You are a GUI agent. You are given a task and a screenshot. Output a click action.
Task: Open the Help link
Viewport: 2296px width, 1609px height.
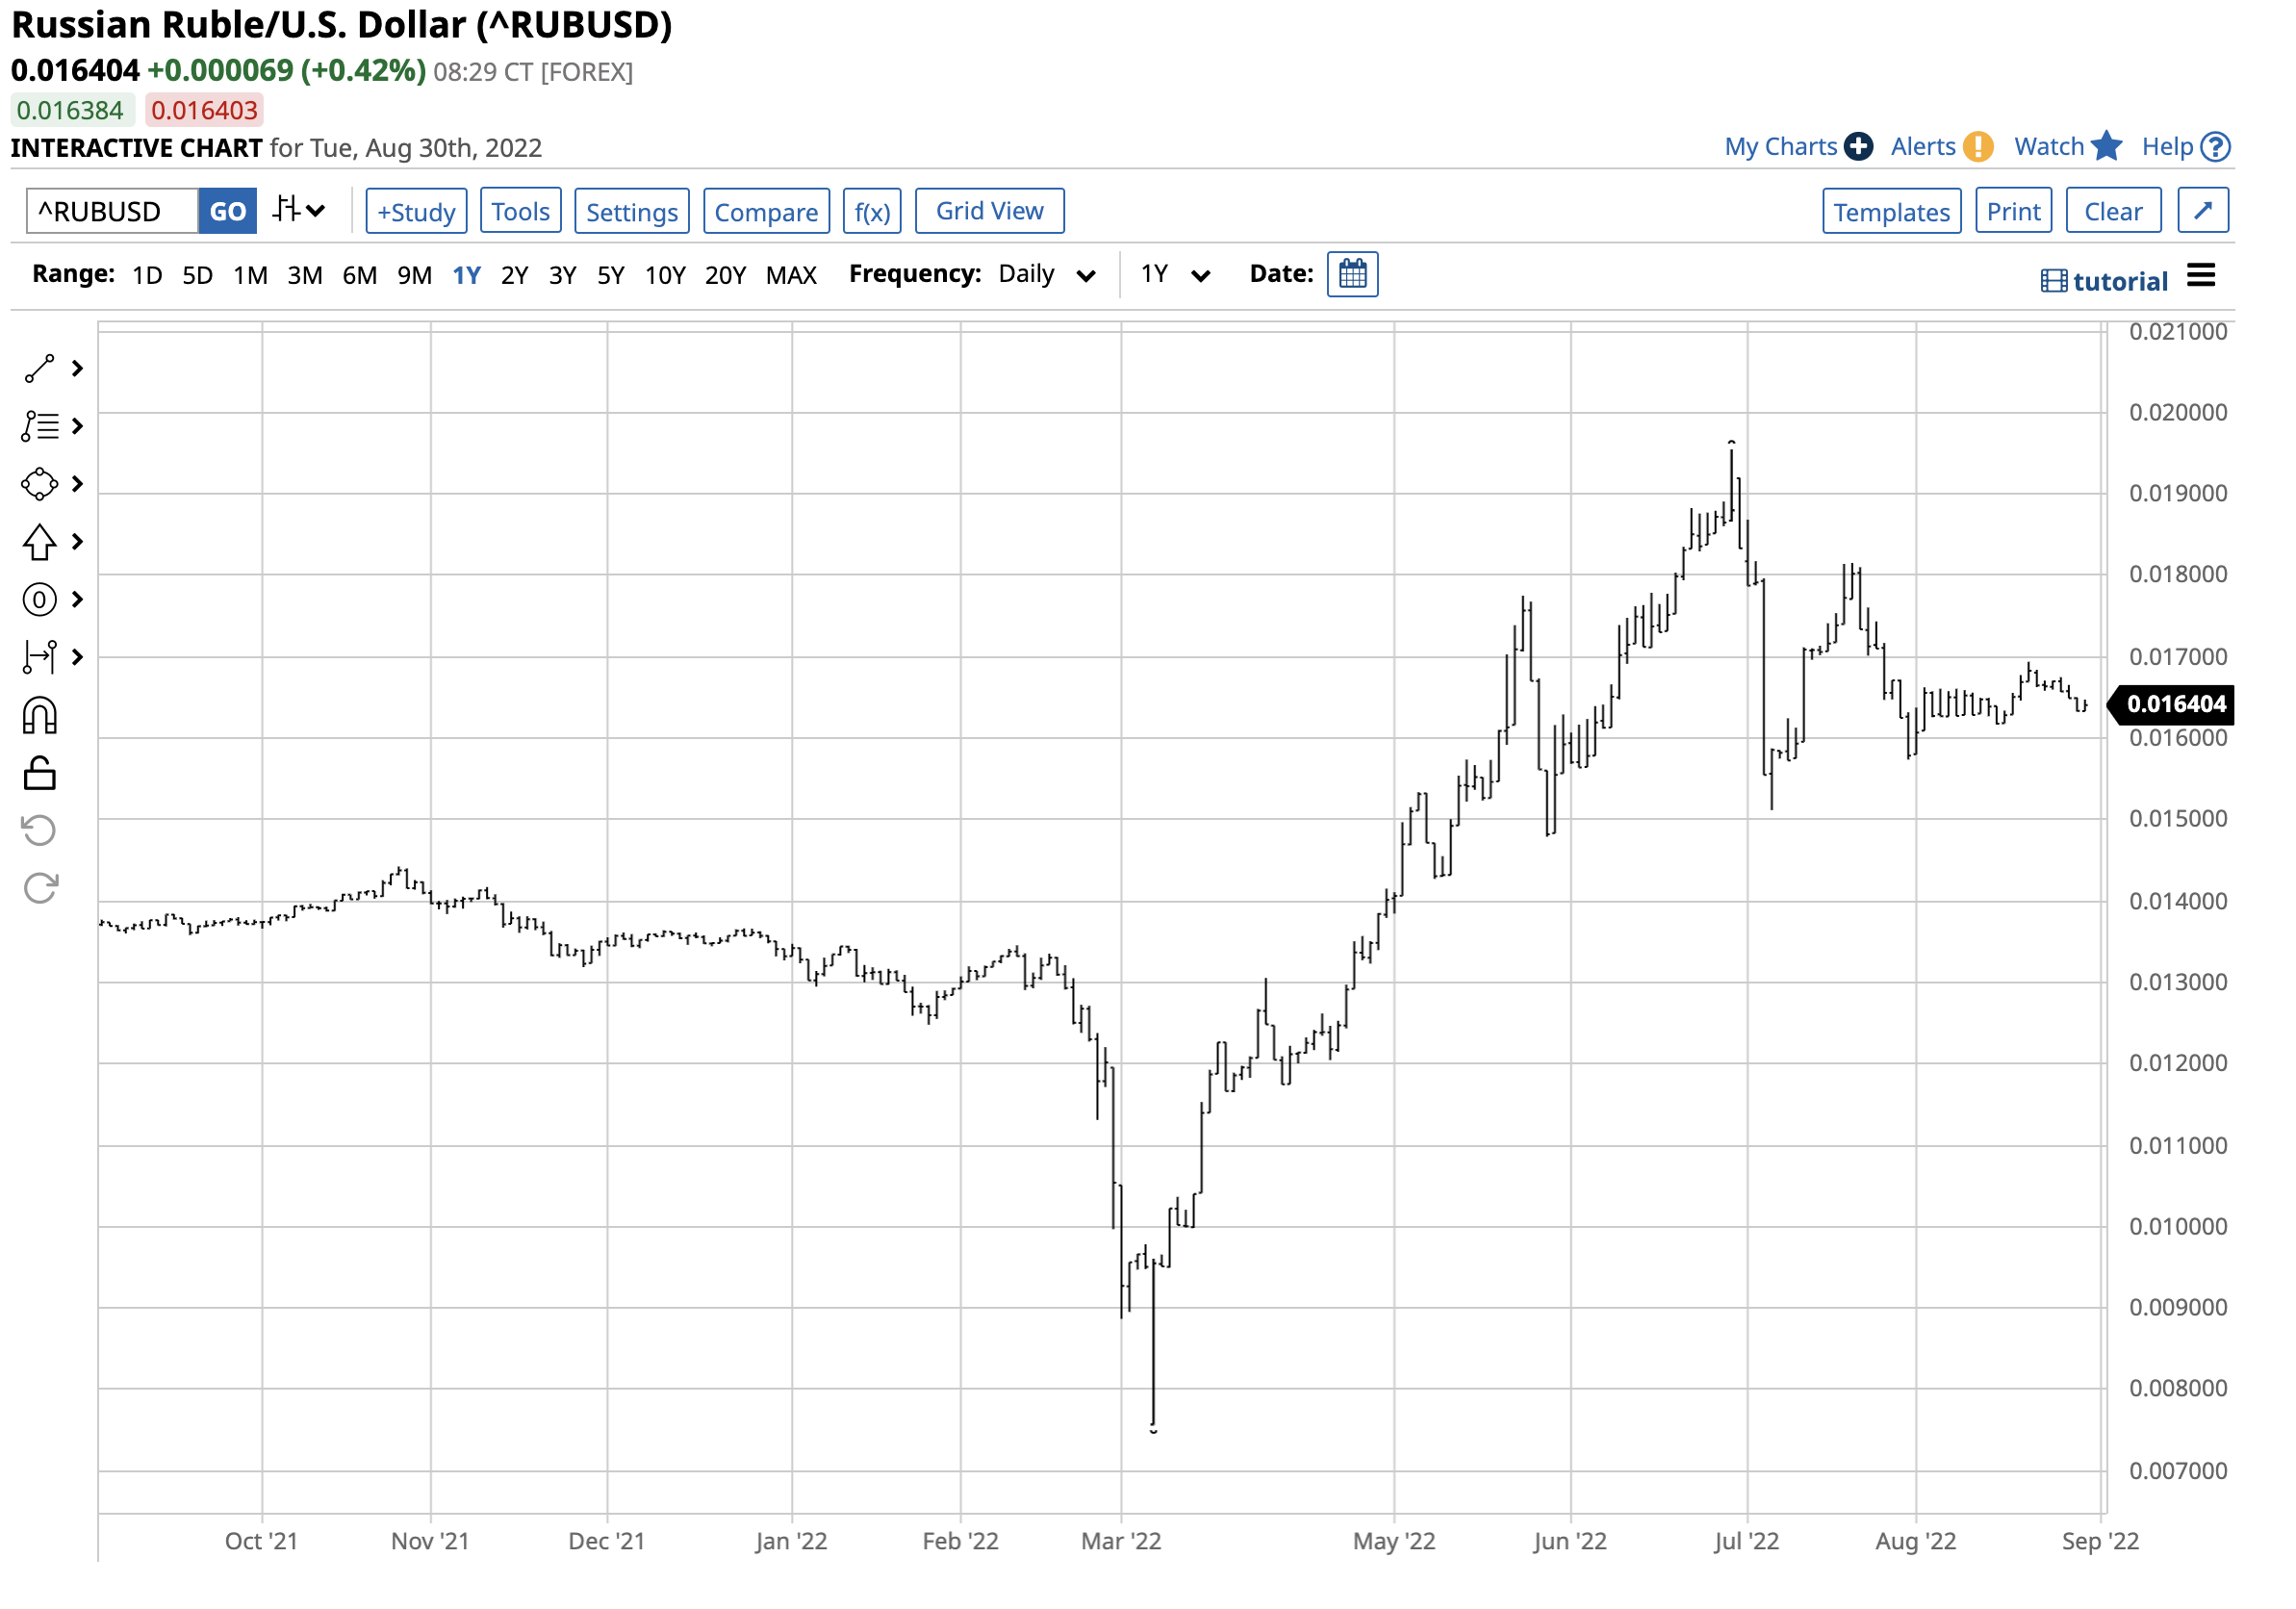click(x=2167, y=147)
